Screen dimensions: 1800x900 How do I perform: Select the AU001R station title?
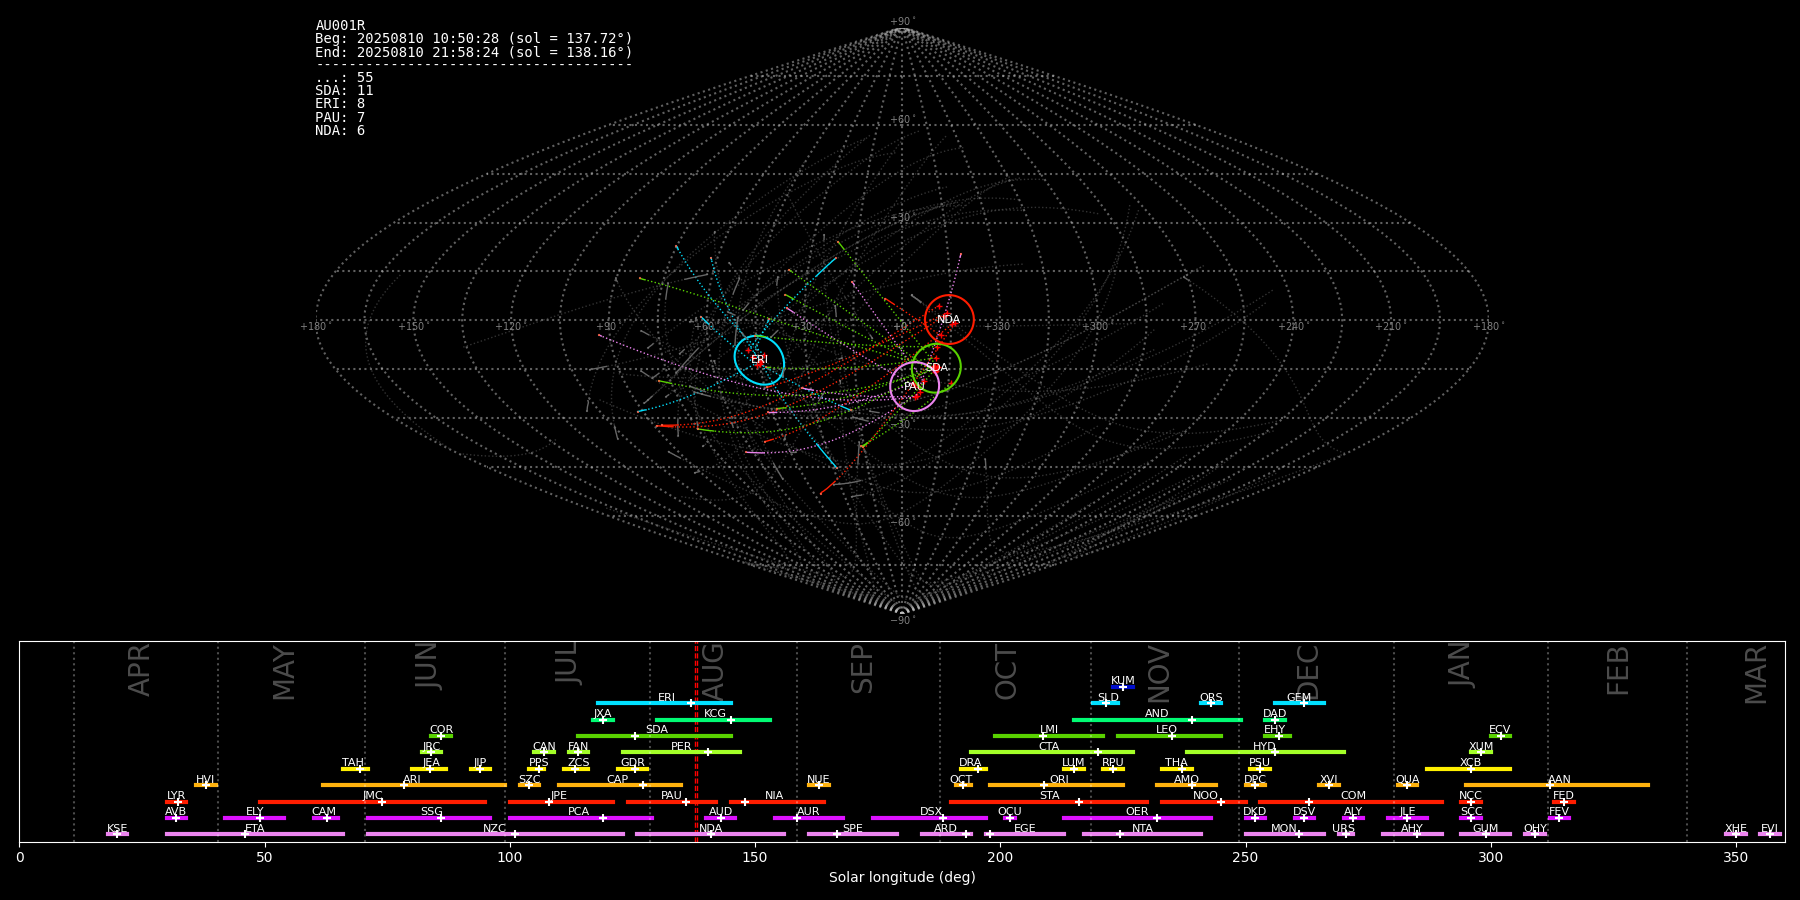[x=340, y=26]
